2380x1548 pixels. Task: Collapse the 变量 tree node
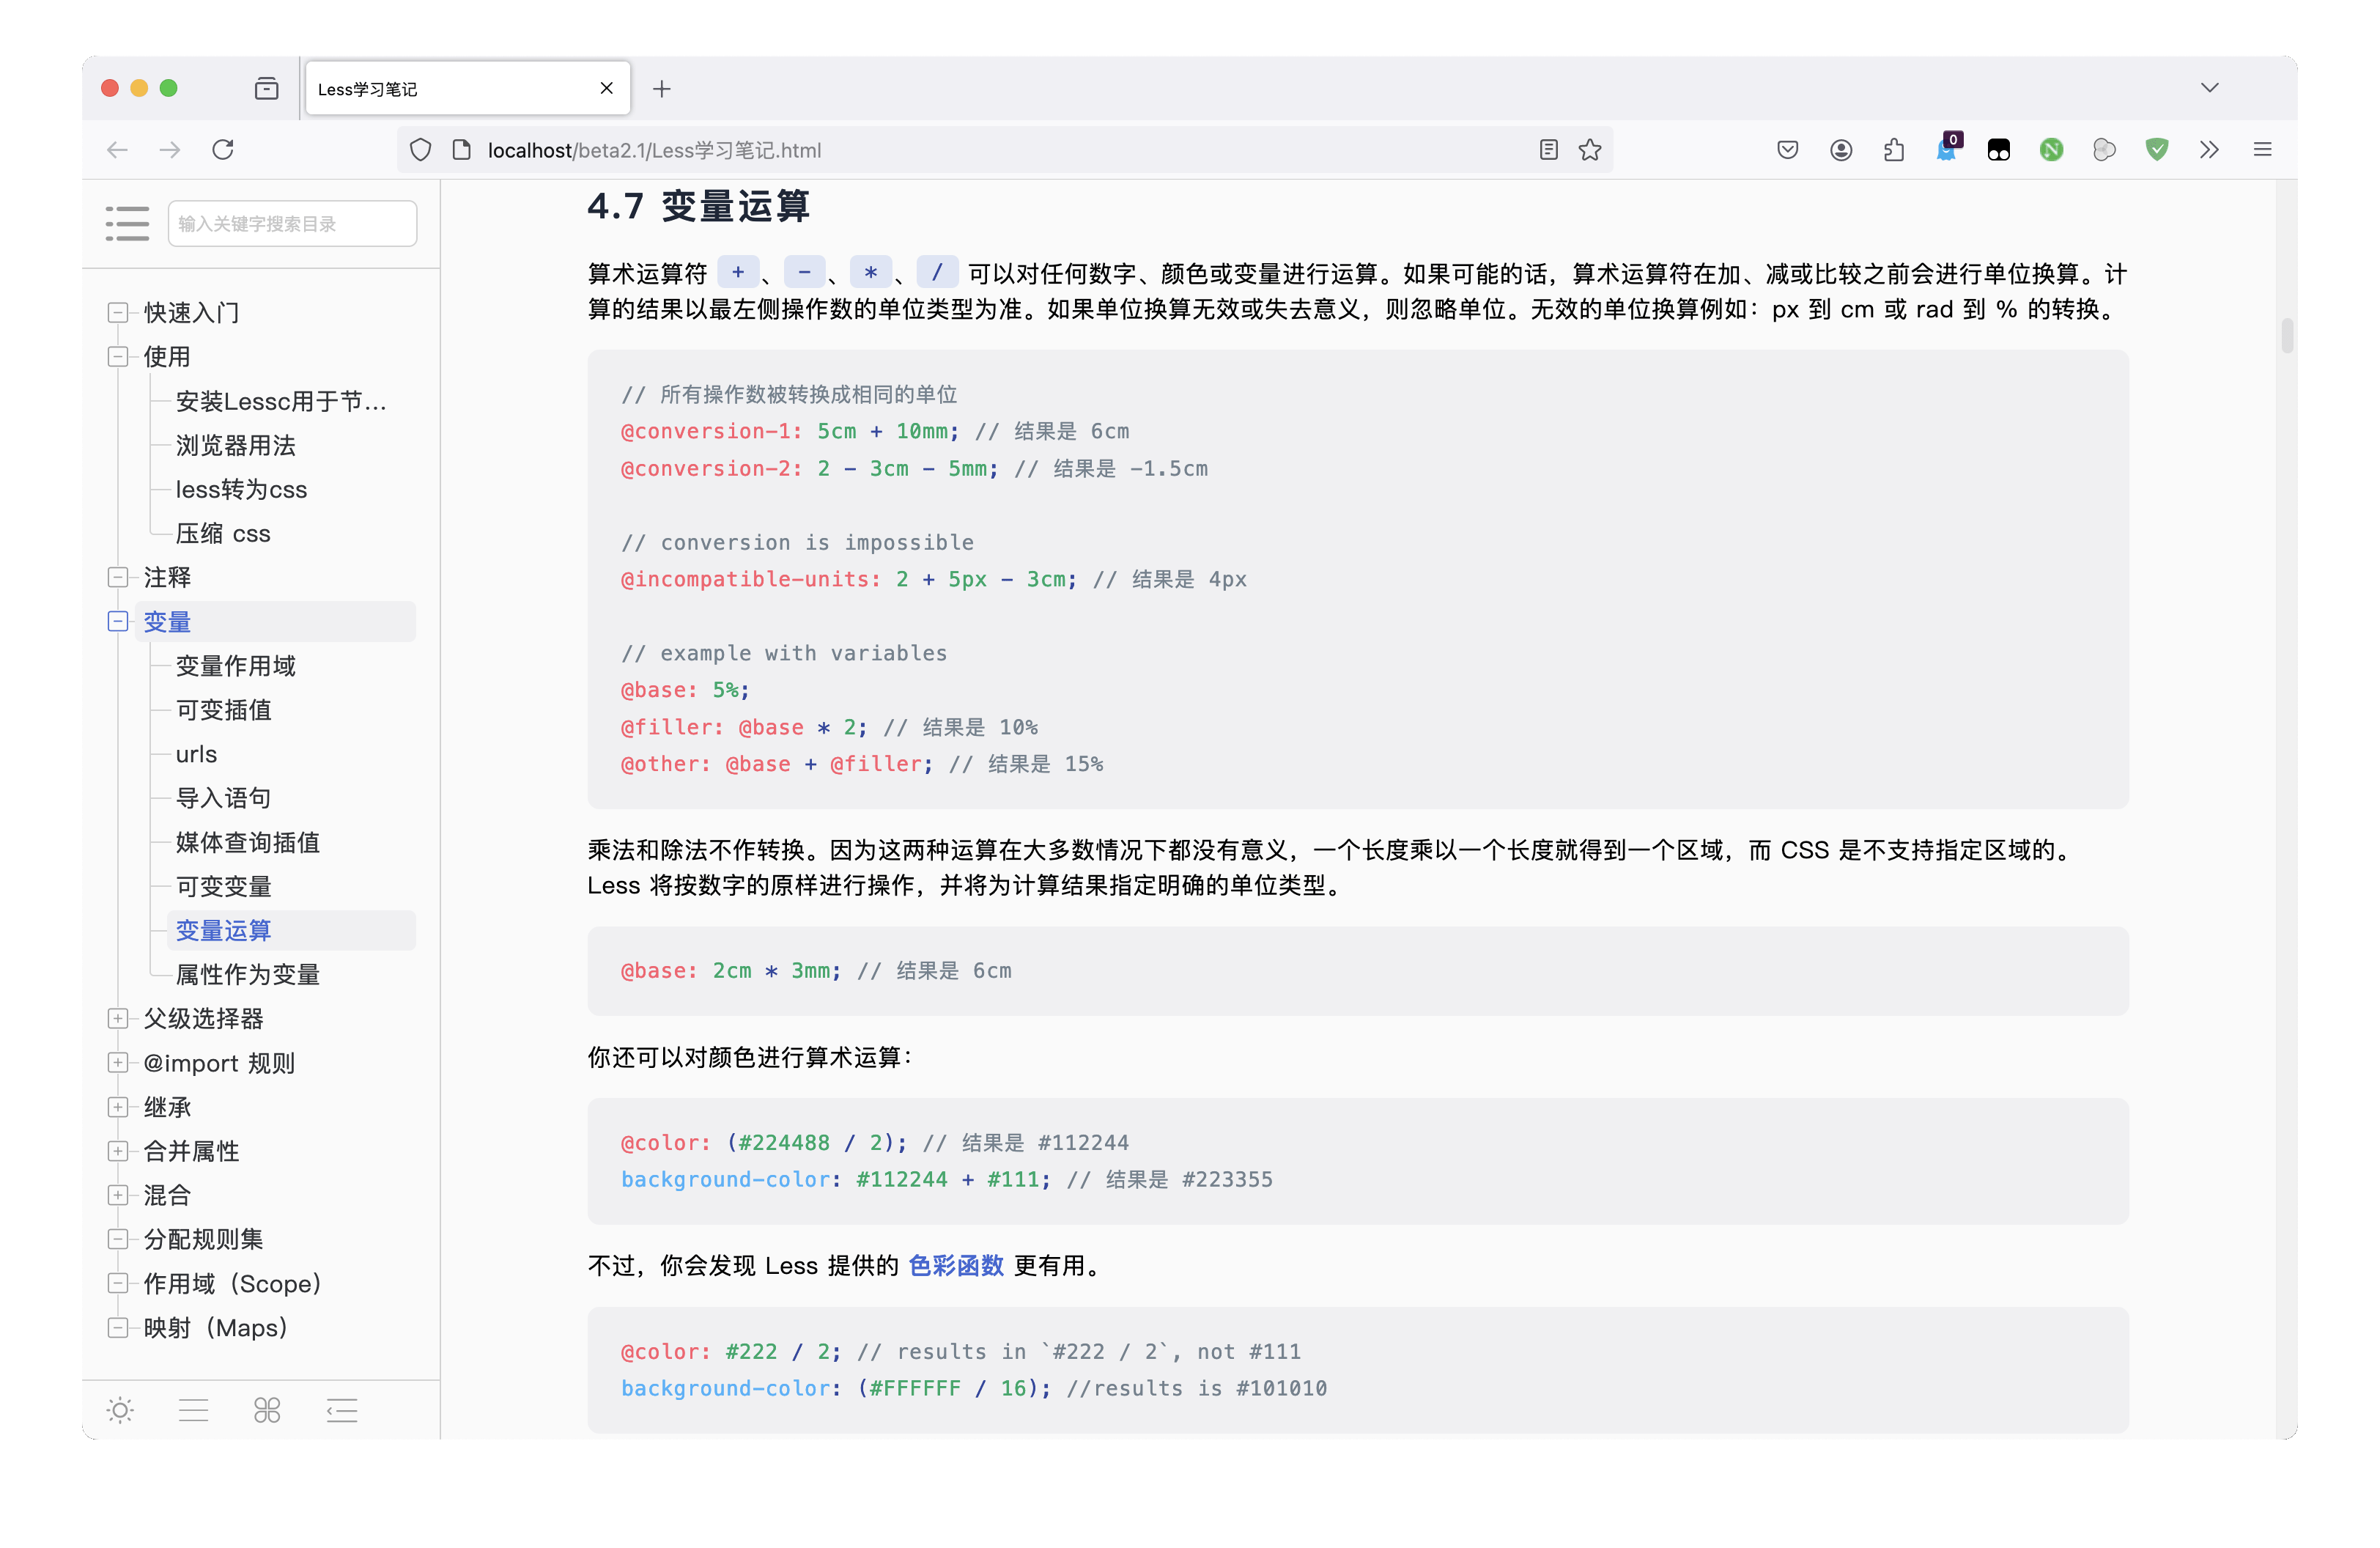(118, 621)
